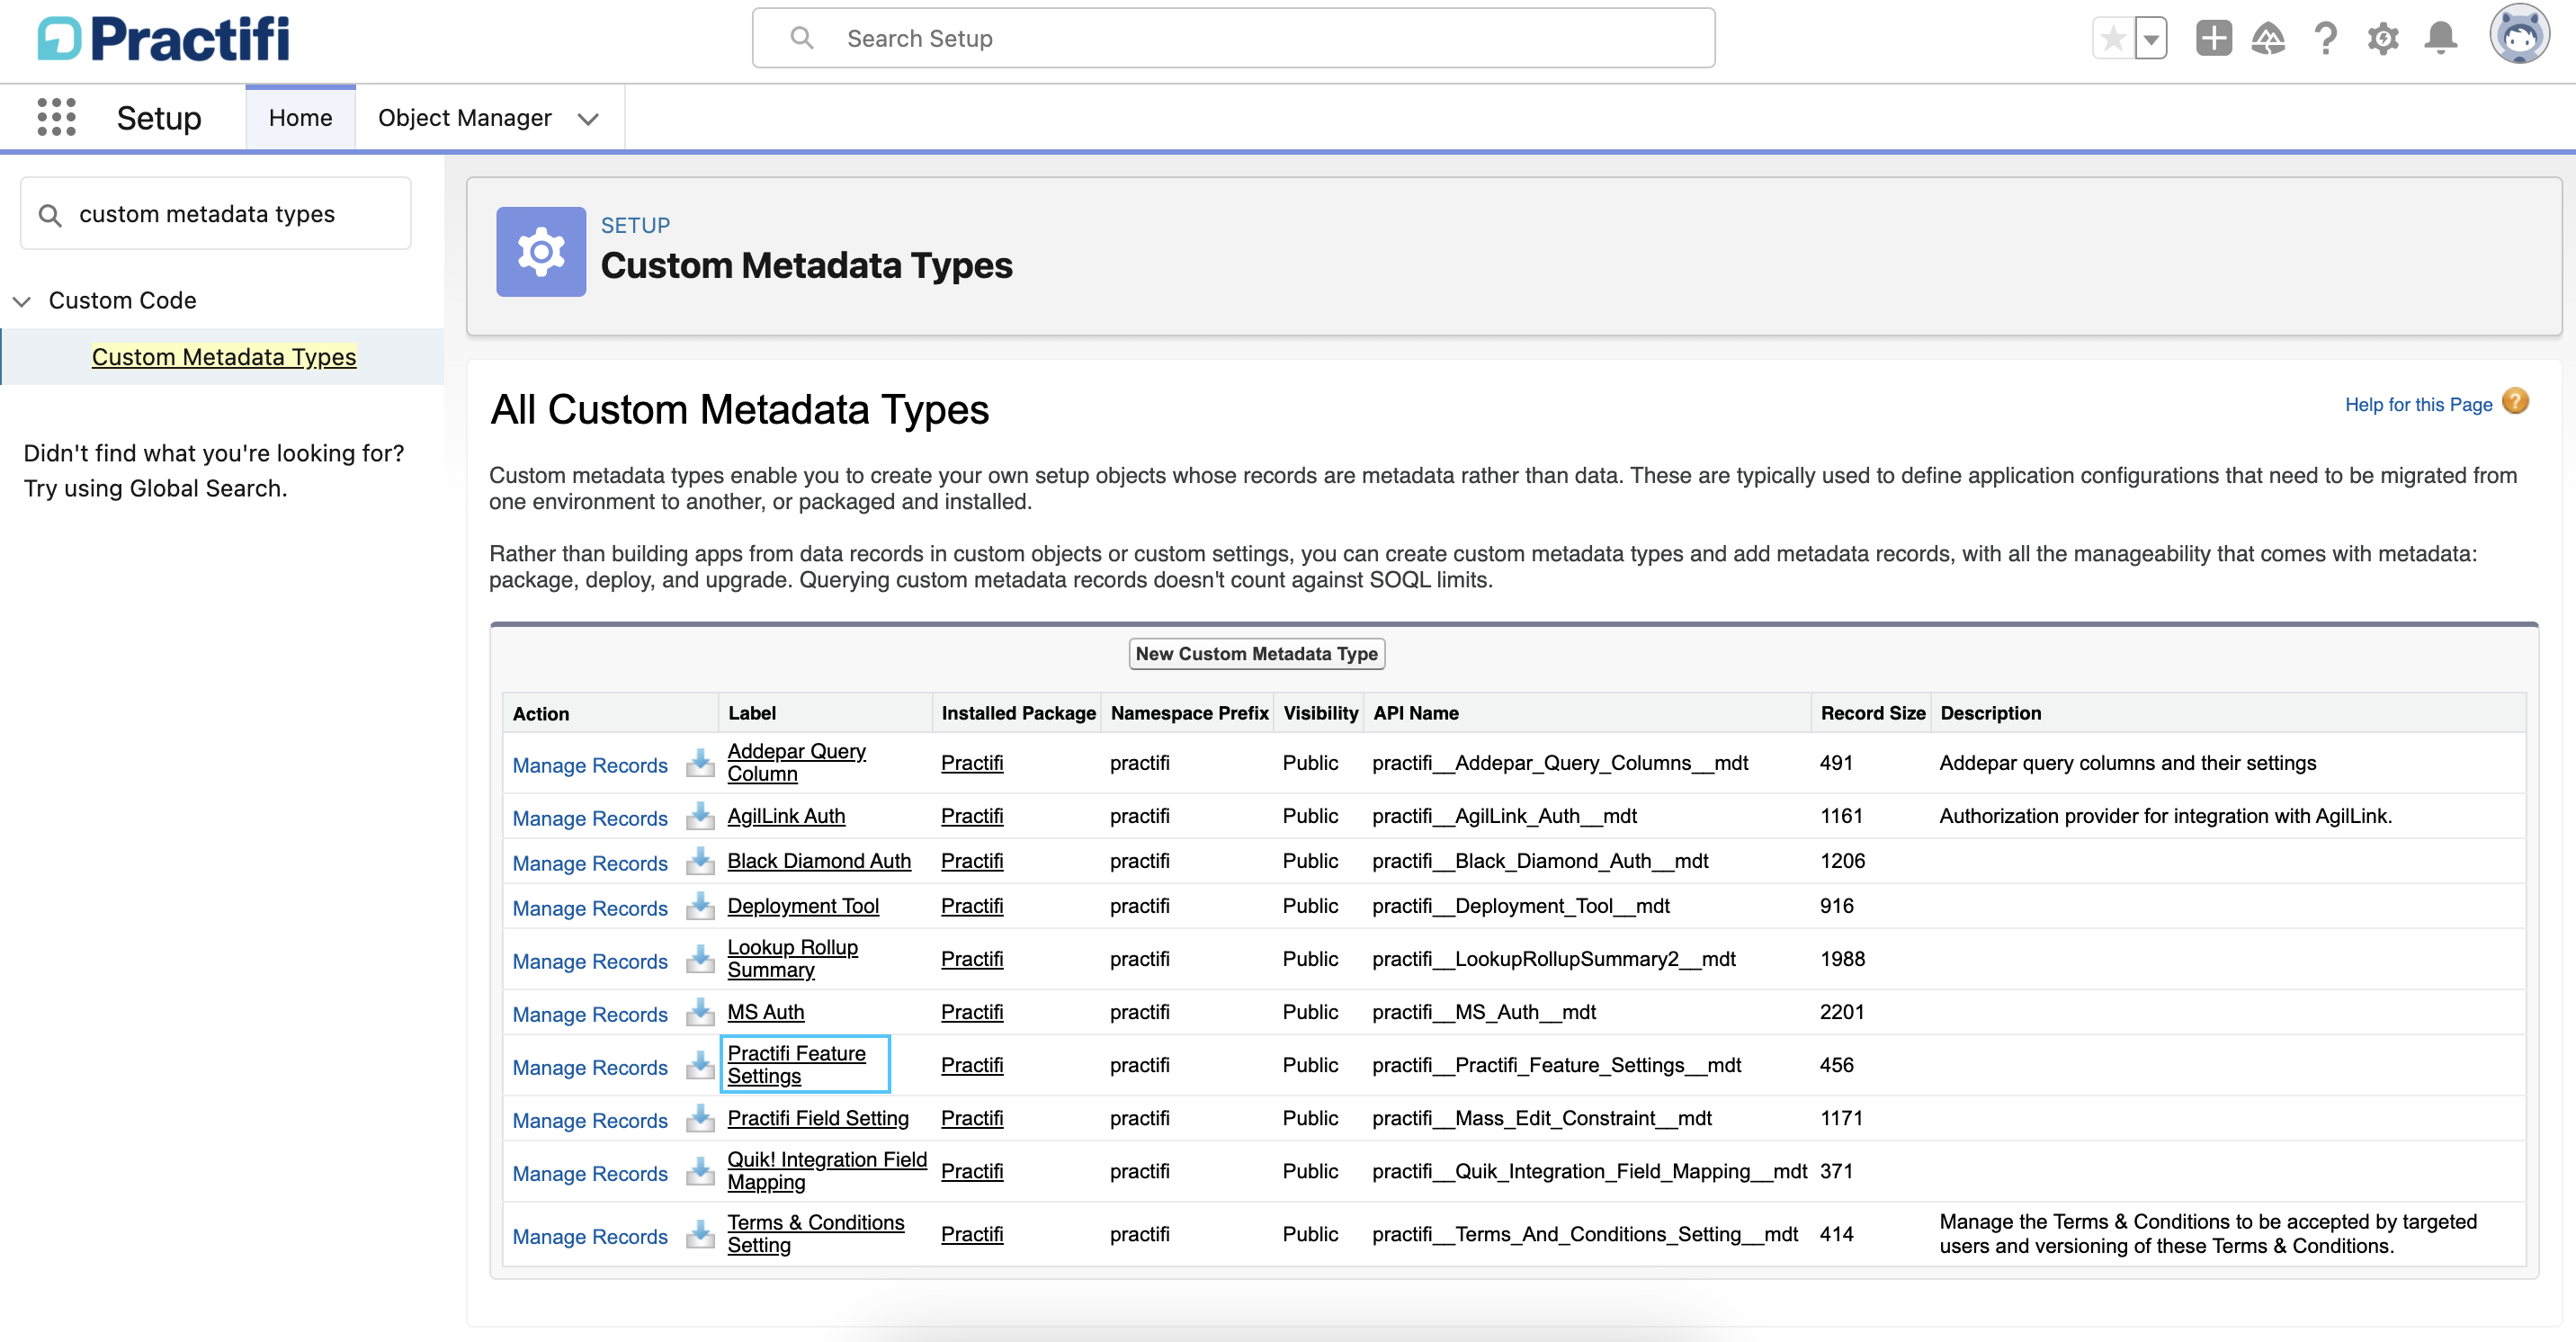This screenshot has width=2576, height=1342.
Task: Open the Practifi Feature Settings label link
Action: (x=796, y=1064)
